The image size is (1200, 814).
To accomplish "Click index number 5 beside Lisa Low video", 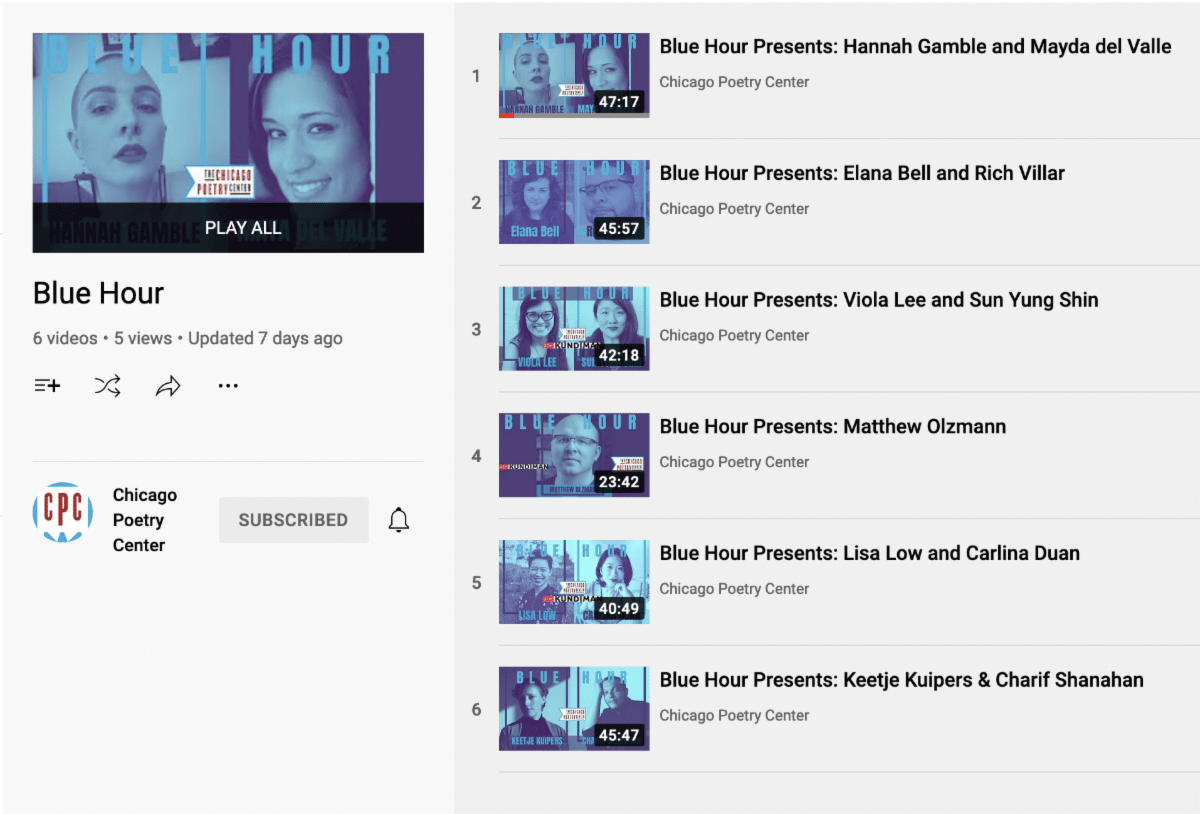I will (476, 583).
